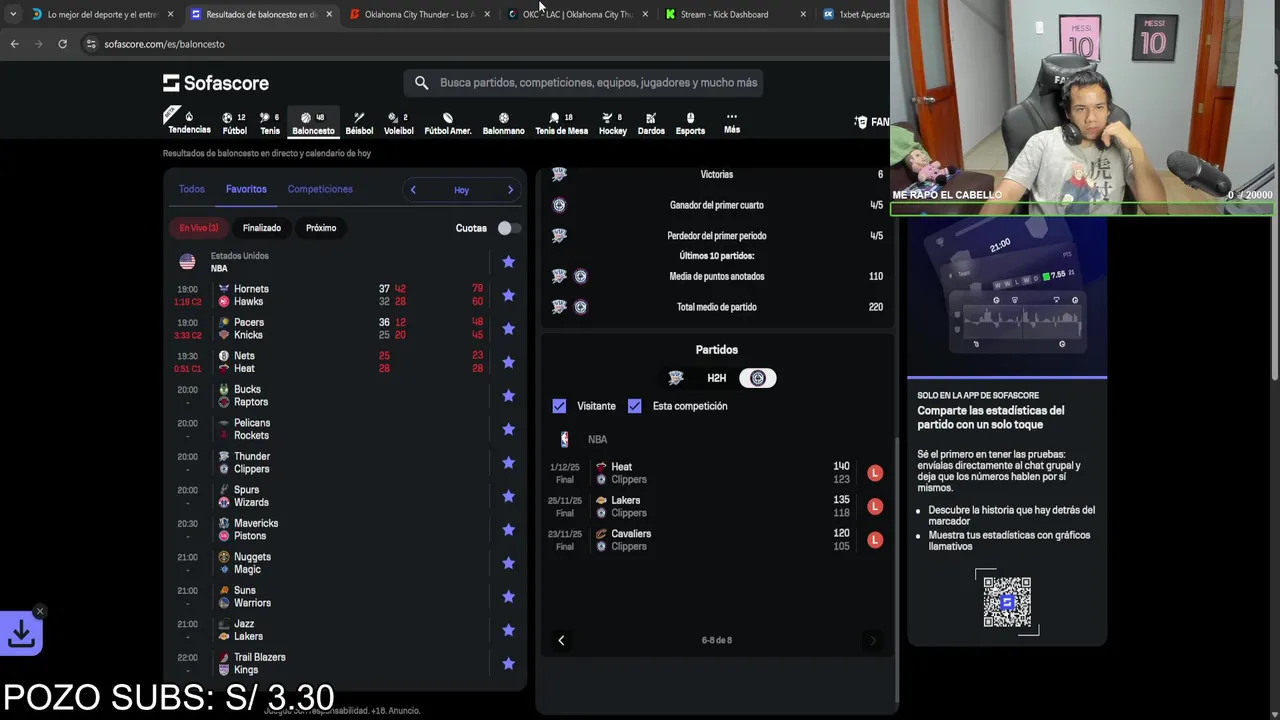Open Tenis de Mesa category
This screenshot has height=720, width=1280.
pos(561,123)
